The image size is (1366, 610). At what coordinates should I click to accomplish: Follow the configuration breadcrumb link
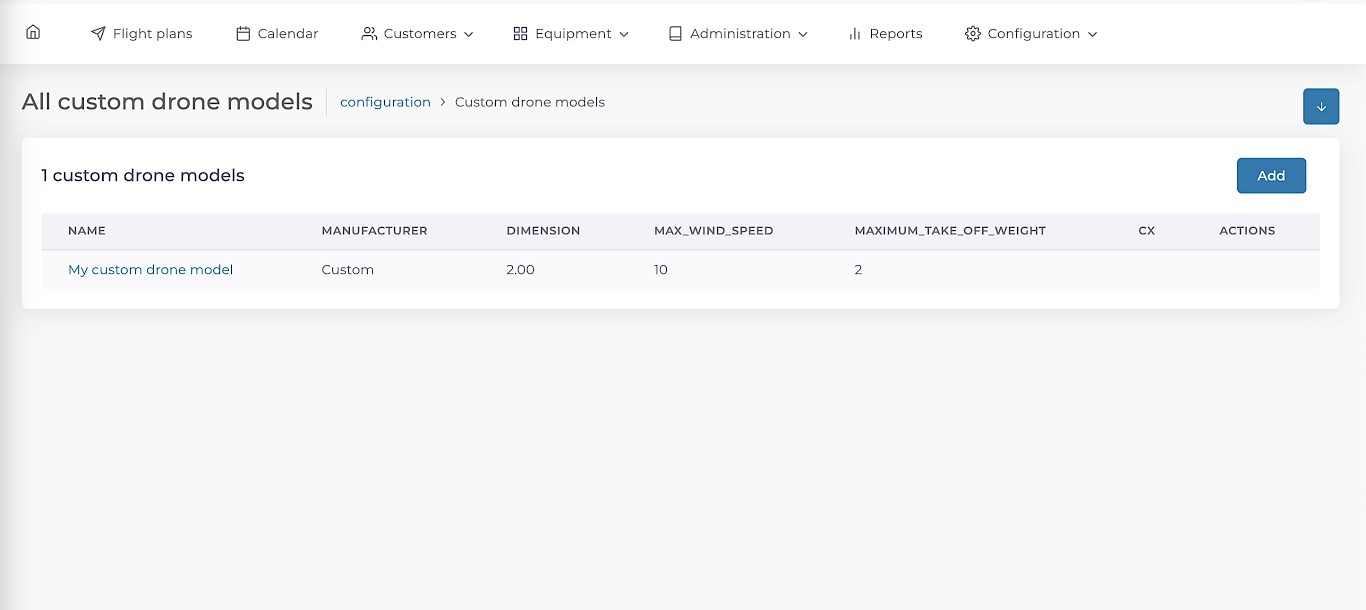point(385,102)
